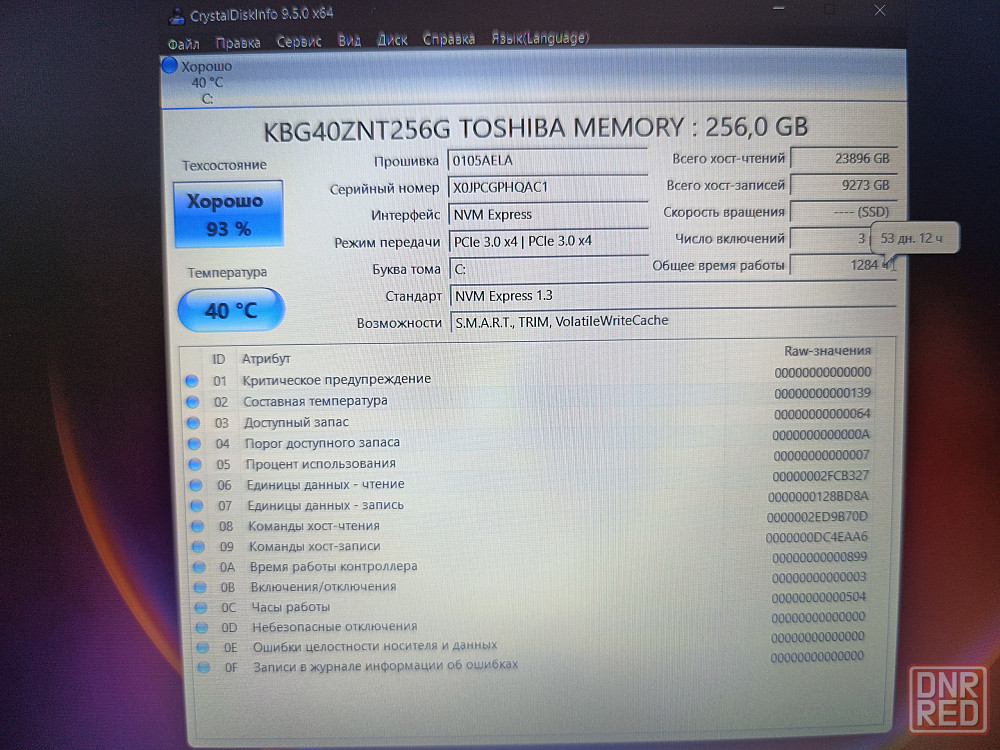Select row text Процент использования

[x=321, y=464]
